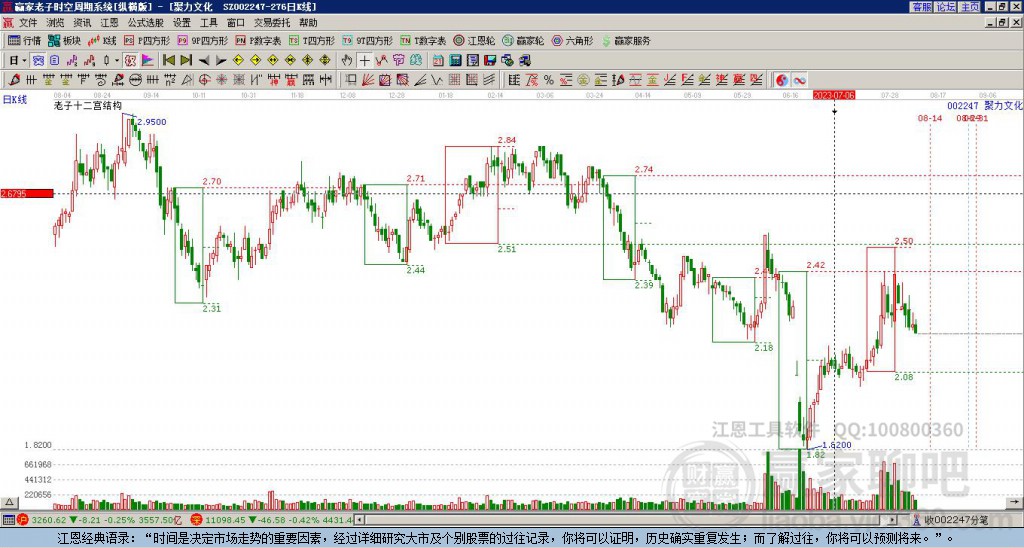Open the P四方形 tool
This screenshot has width=1024, height=548.
click(147, 40)
